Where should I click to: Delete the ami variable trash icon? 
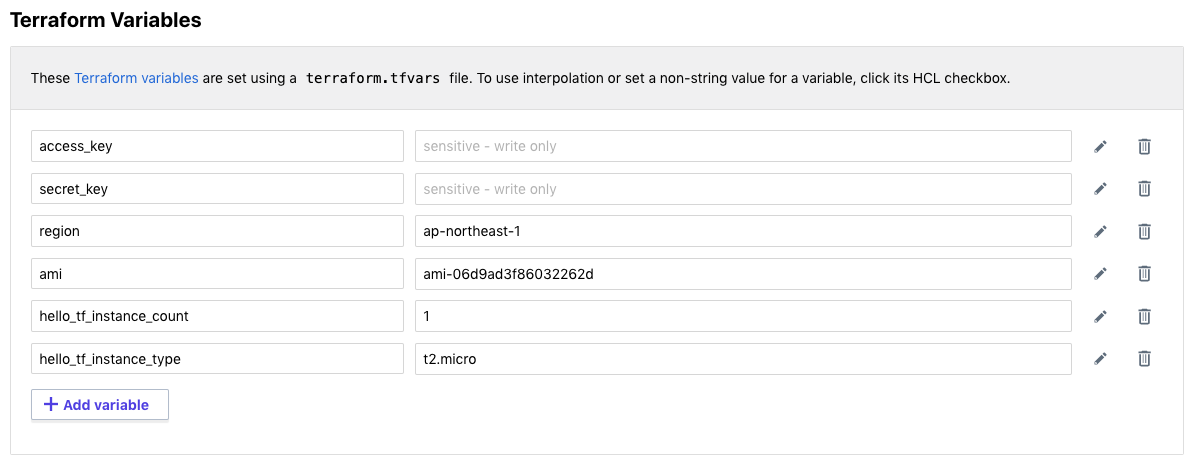click(x=1144, y=273)
